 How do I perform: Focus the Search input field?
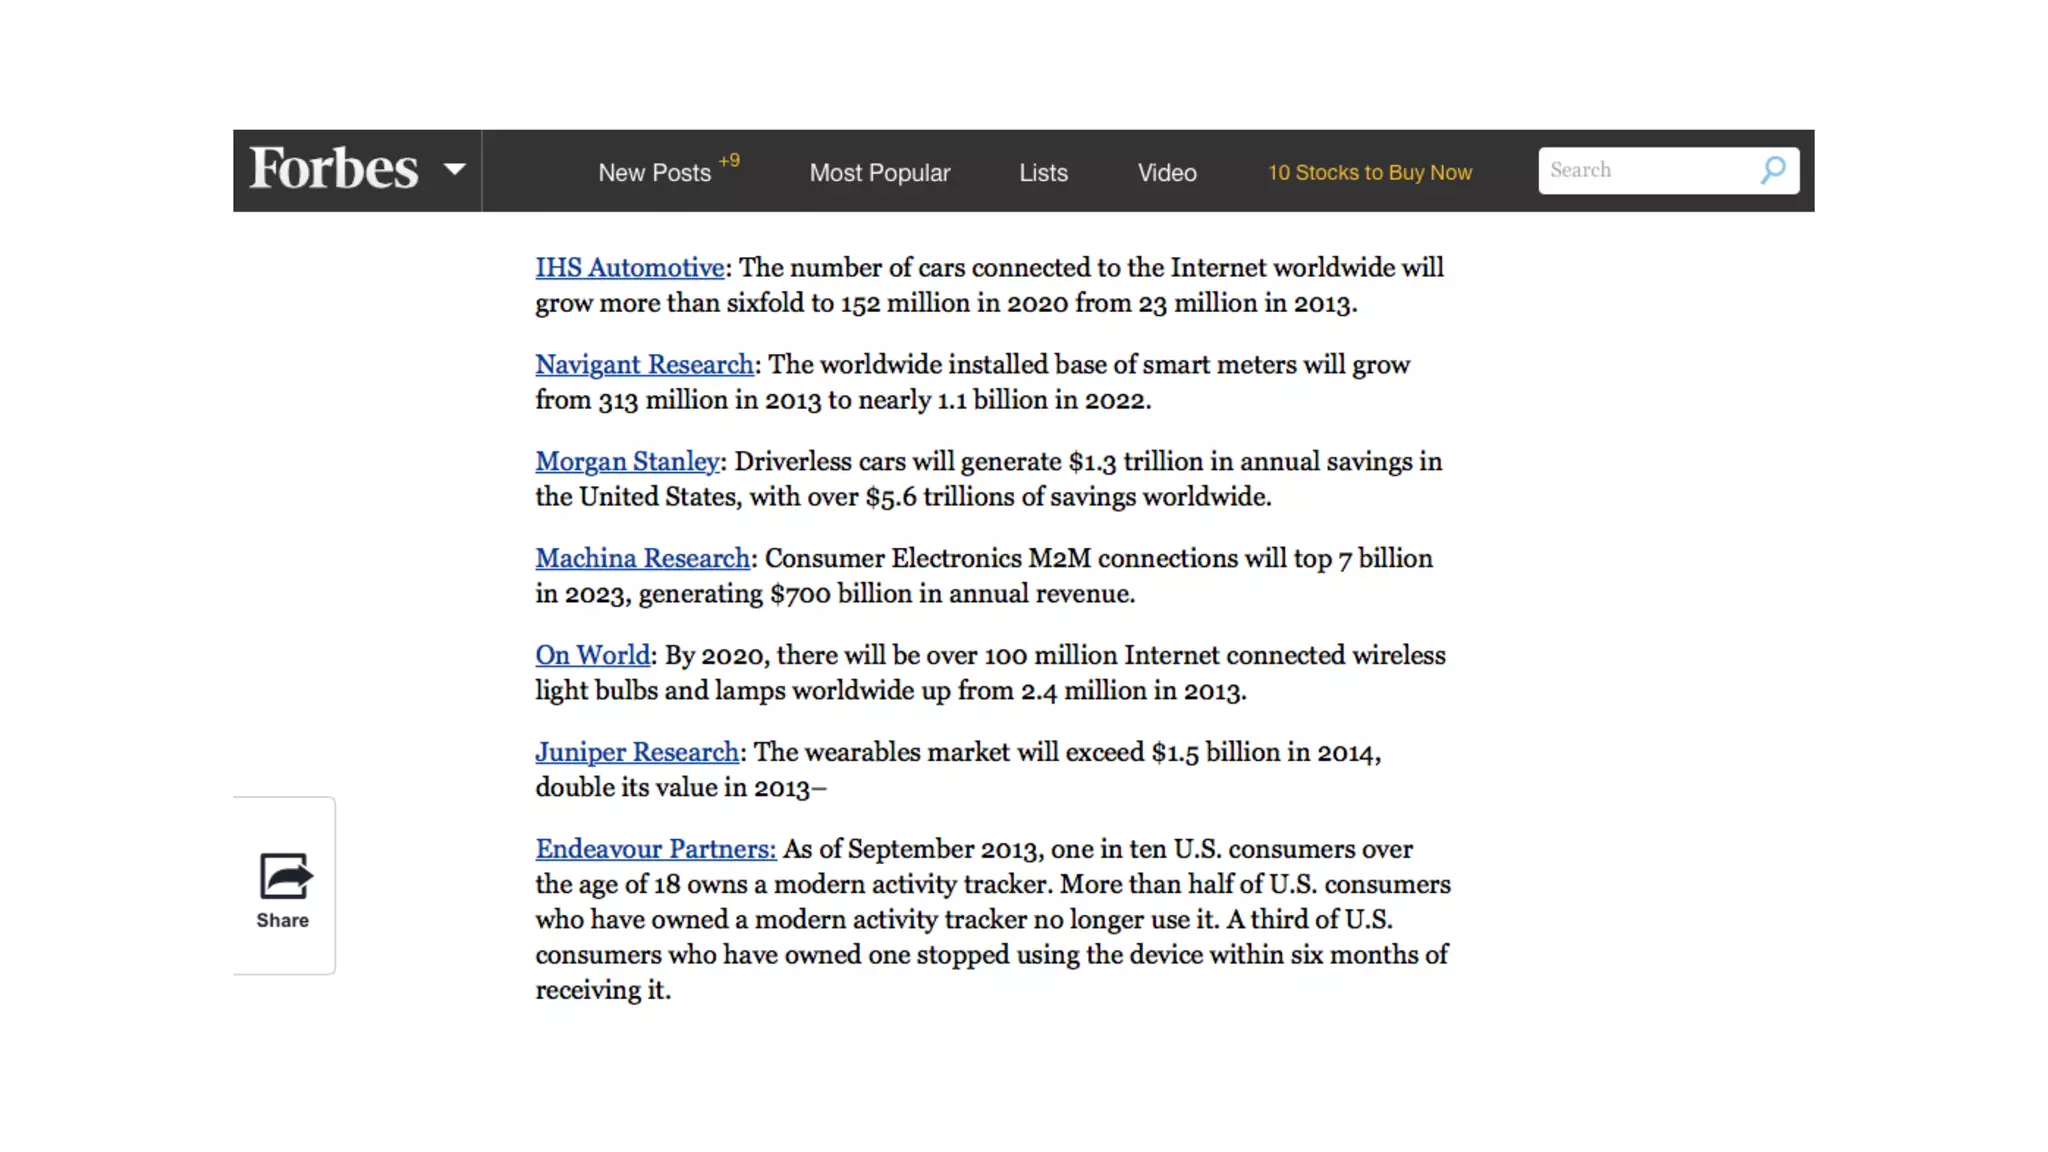coord(1640,170)
